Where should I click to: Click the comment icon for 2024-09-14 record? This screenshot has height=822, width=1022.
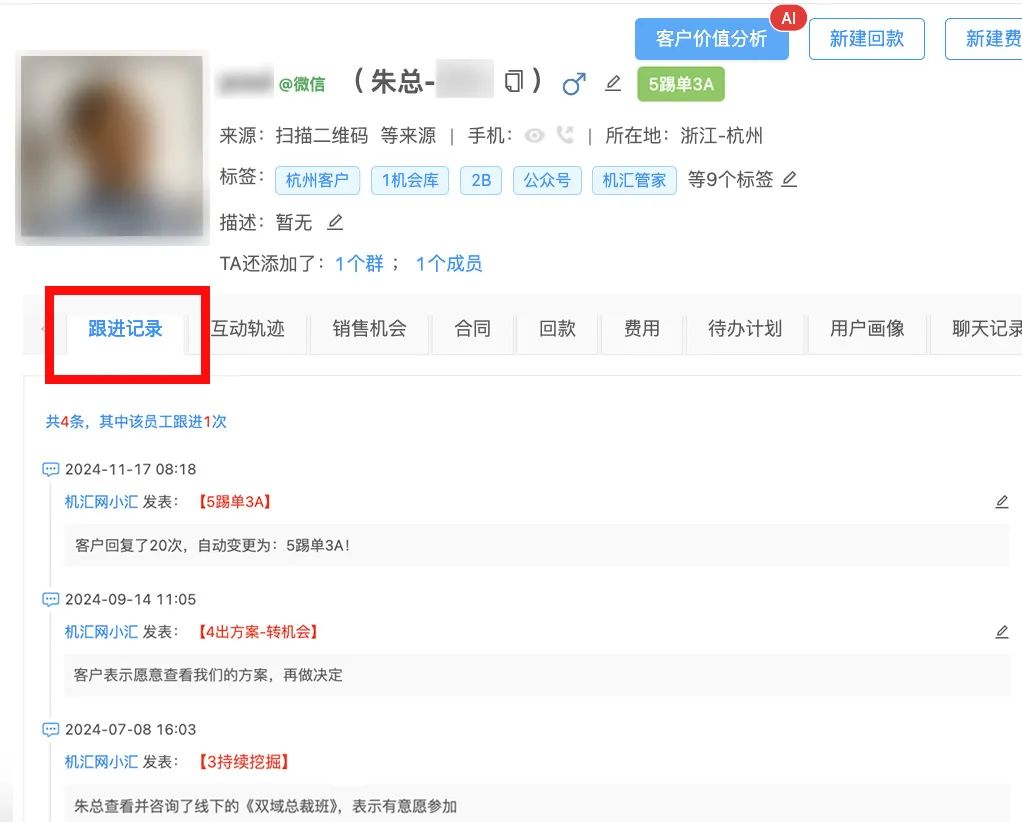[50, 599]
